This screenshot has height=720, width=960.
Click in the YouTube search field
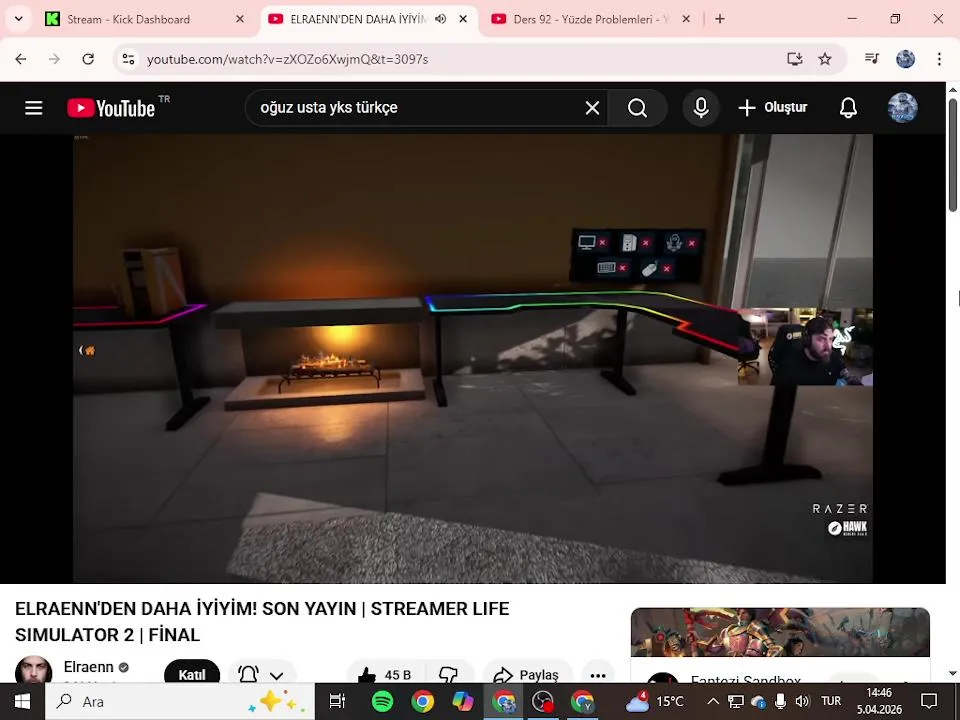416,108
